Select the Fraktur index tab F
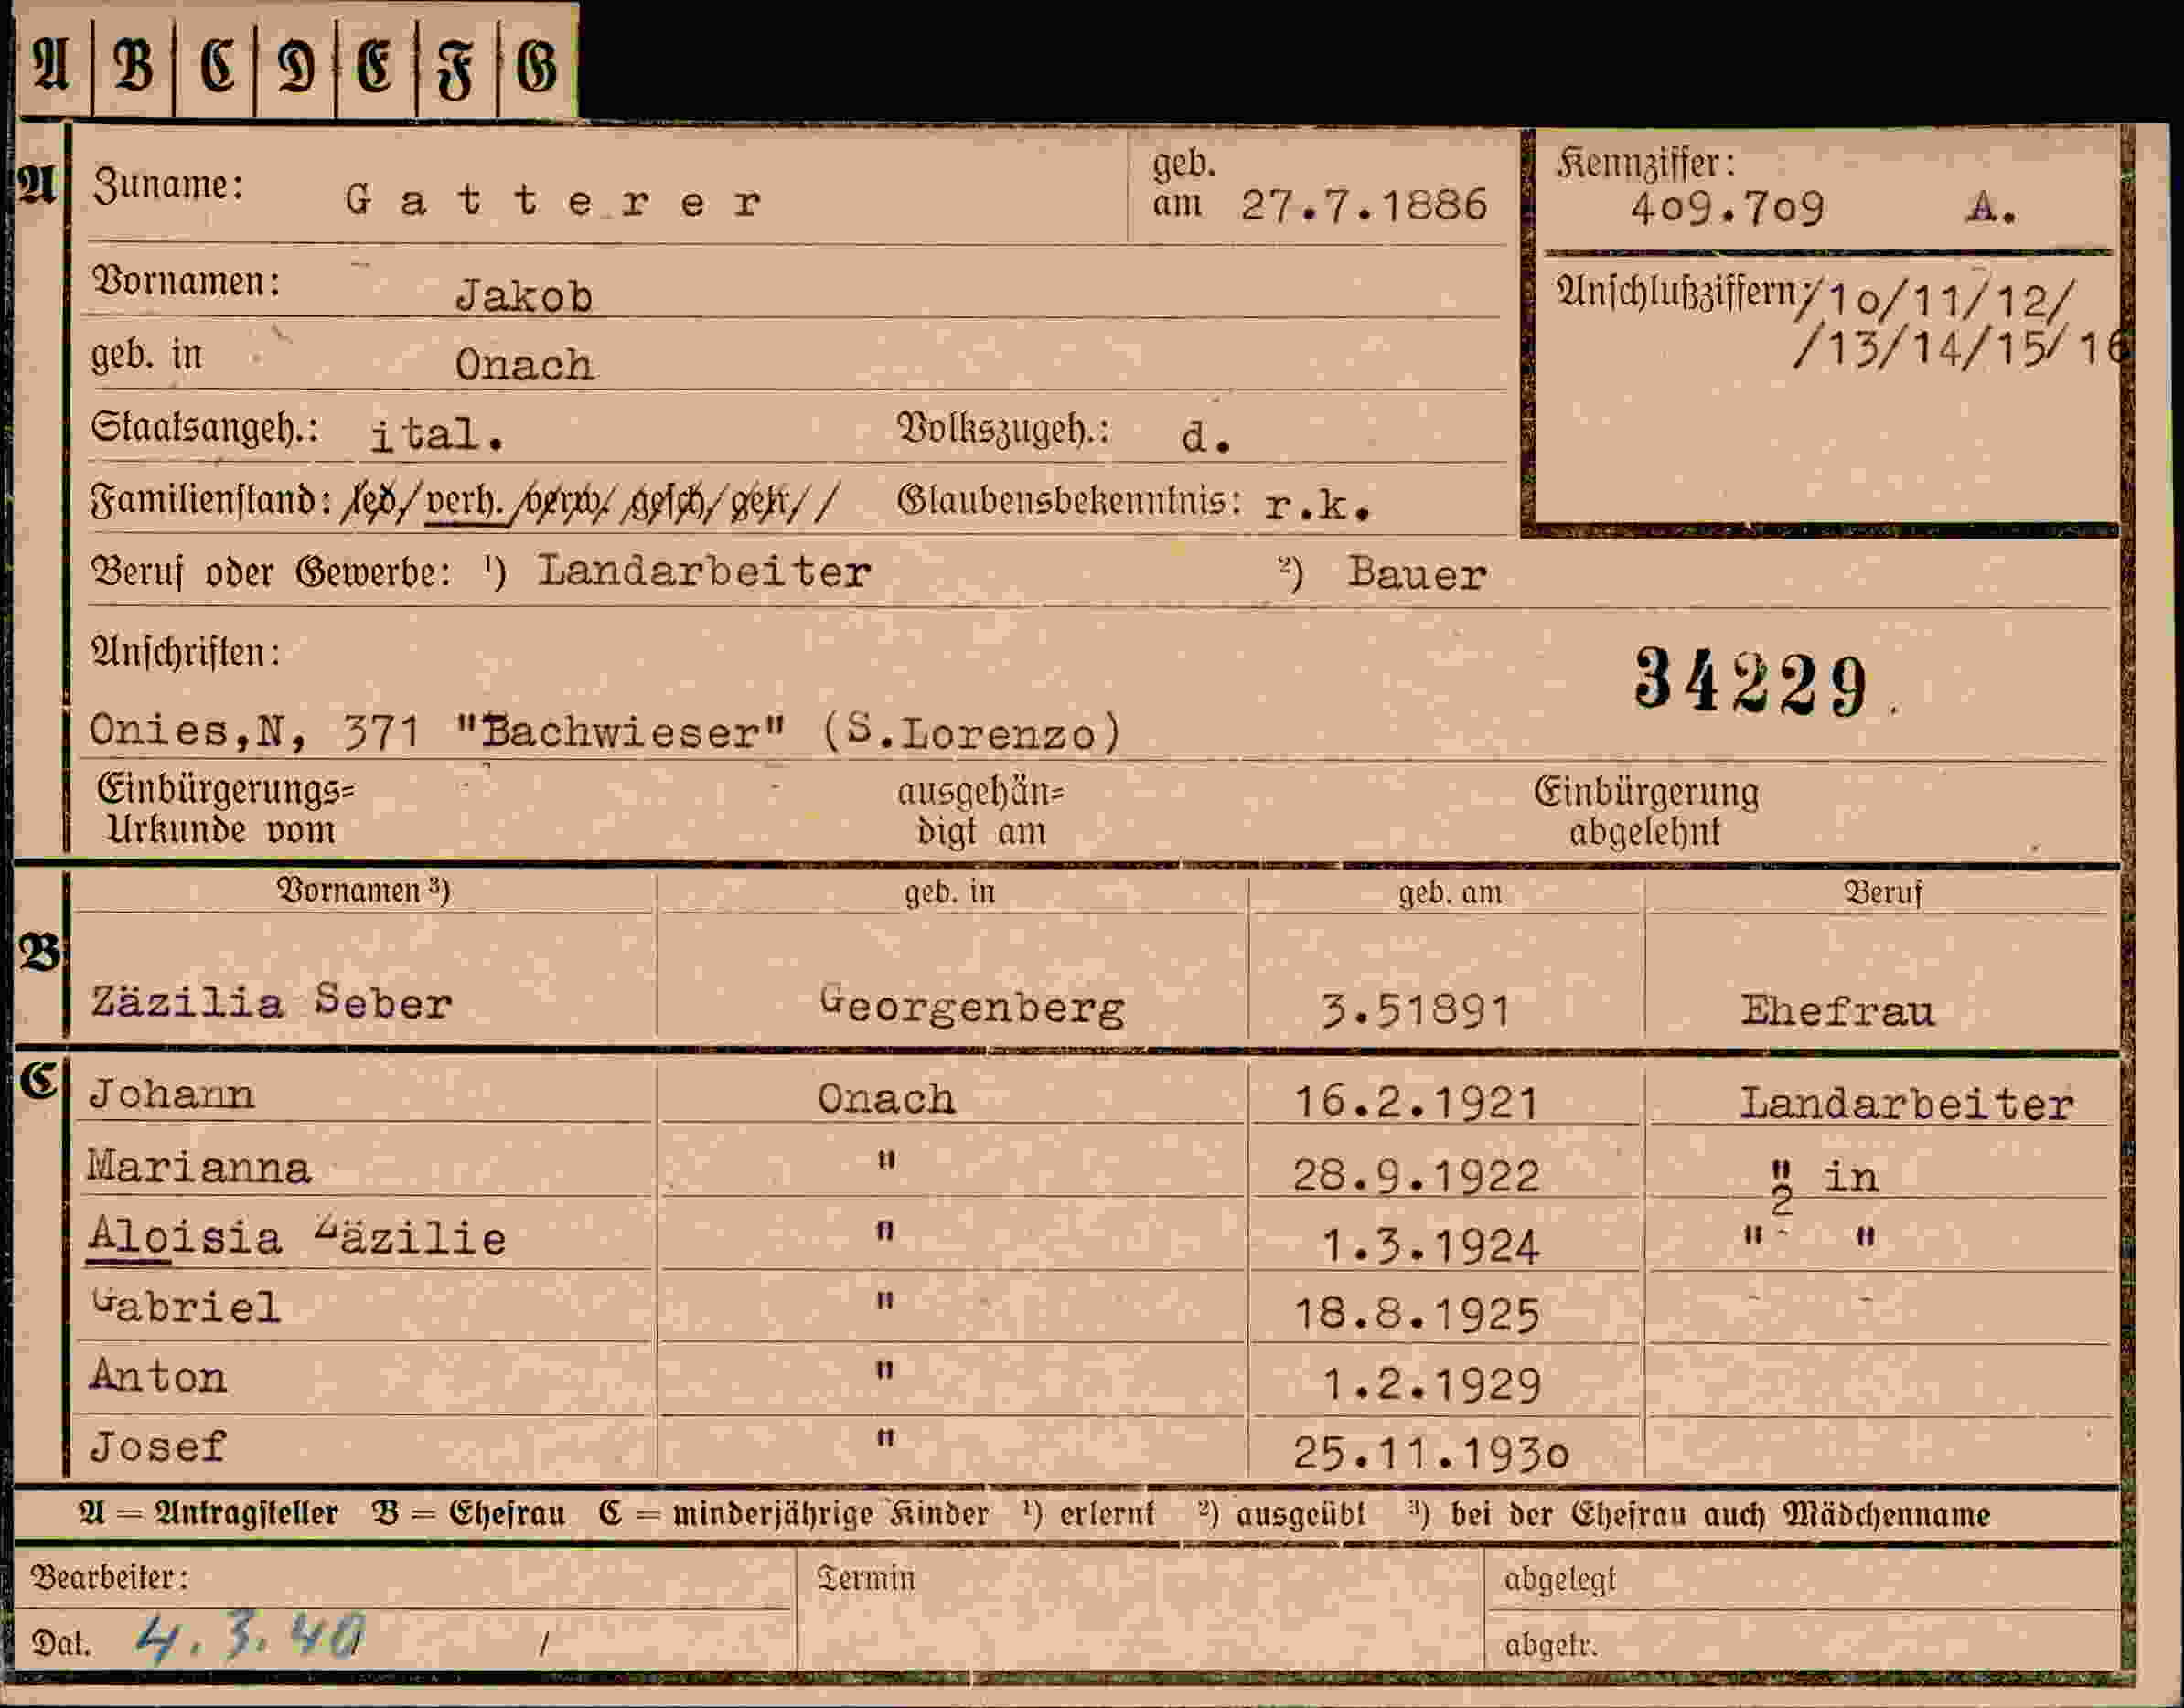Image resolution: width=2184 pixels, height=1708 pixels. [x=456, y=67]
